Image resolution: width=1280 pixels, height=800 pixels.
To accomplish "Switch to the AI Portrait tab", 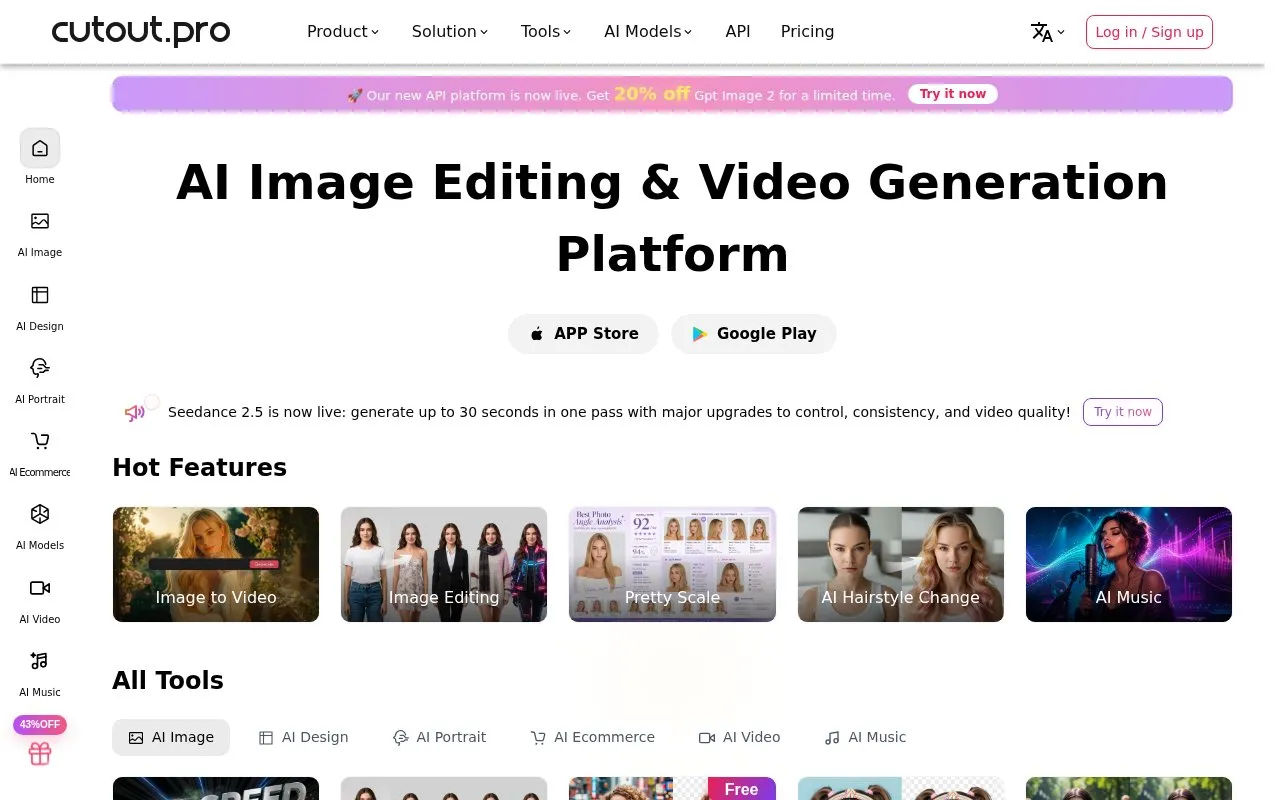I will [x=439, y=738].
